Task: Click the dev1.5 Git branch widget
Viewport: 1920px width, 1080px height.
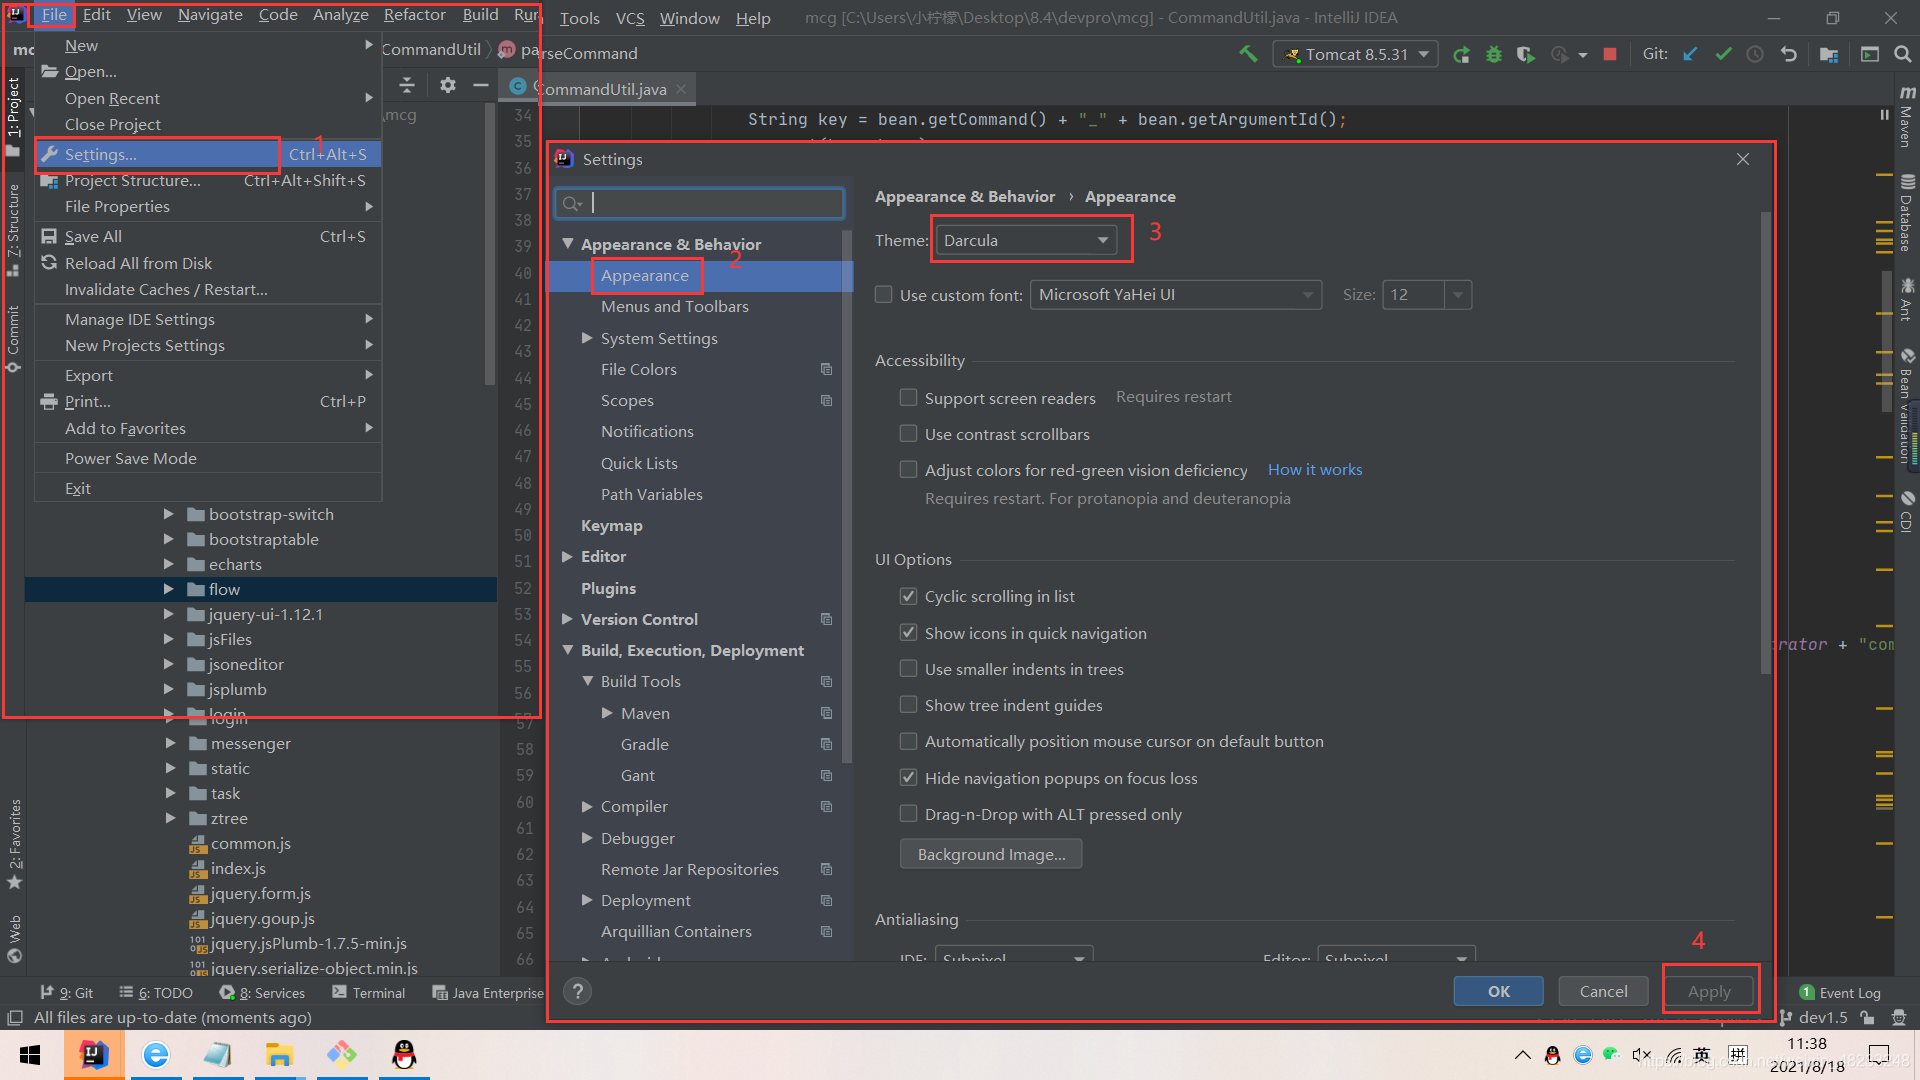Action: [x=1813, y=1017]
